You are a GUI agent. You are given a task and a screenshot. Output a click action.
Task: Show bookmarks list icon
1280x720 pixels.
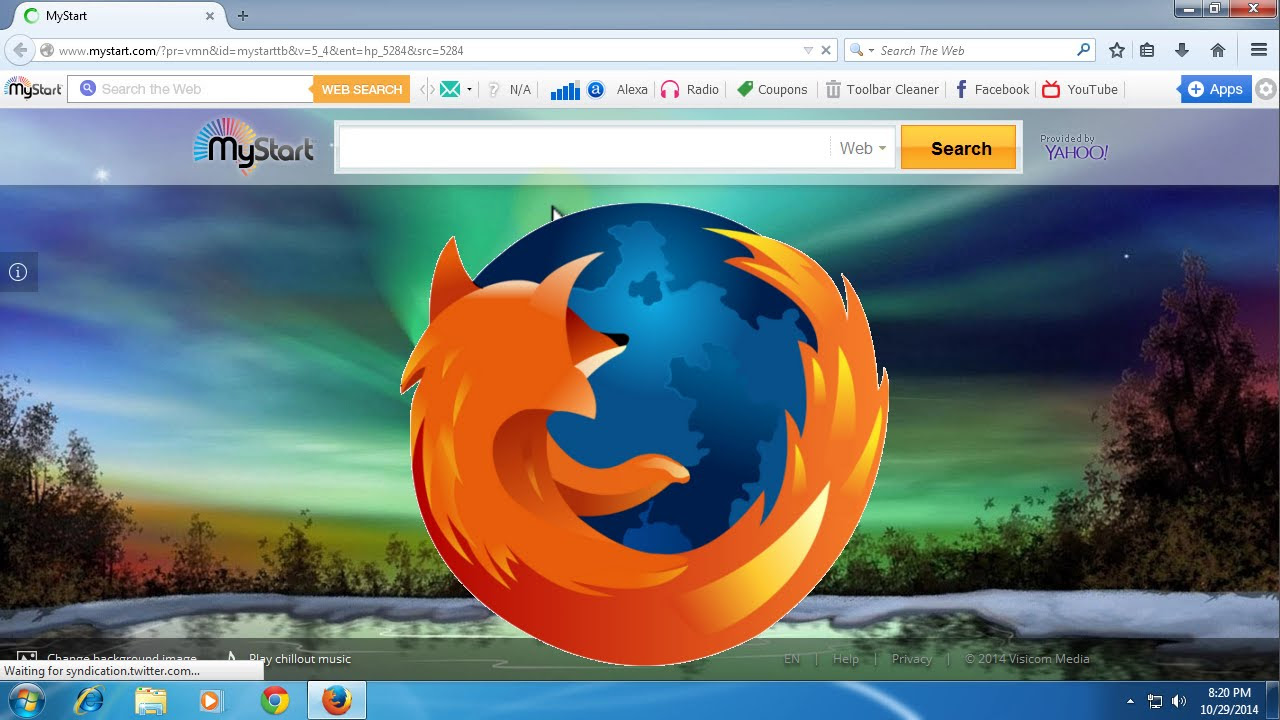pyautogui.click(x=1148, y=50)
